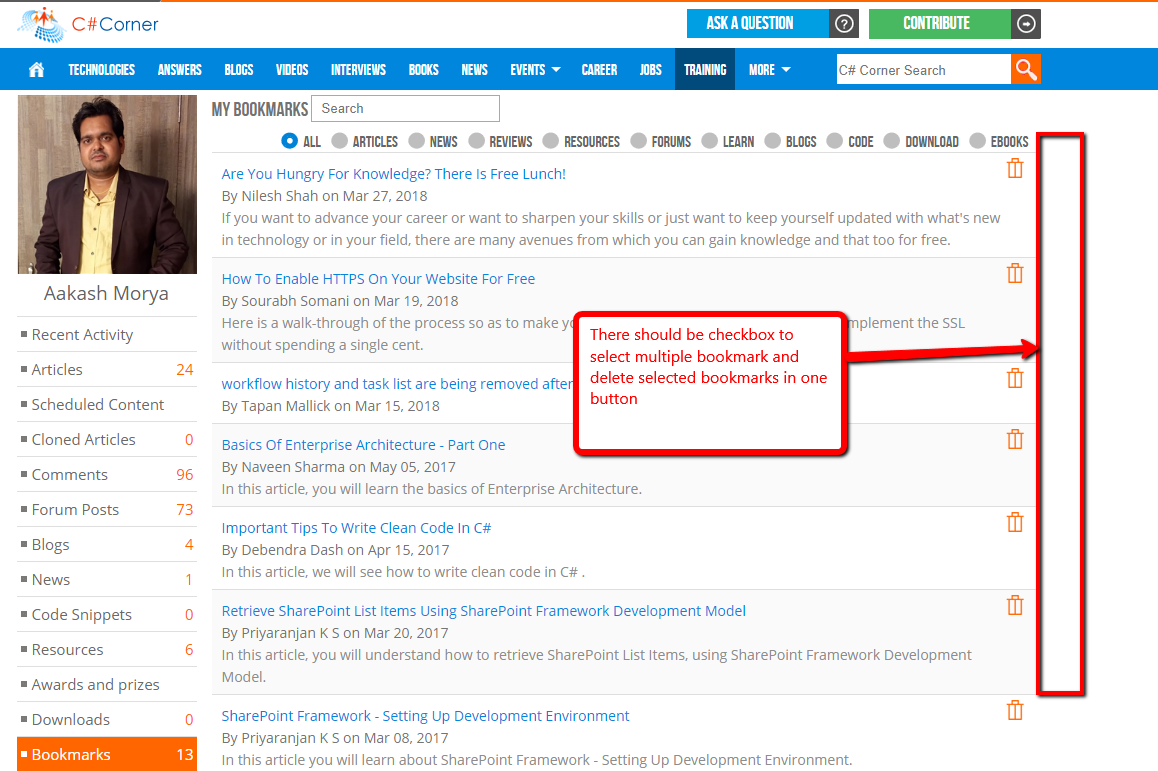Screen dimensions: 1158x771
Task: Open 'How To Enable HTTPS On Your Website' link
Action: [x=378, y=278]
